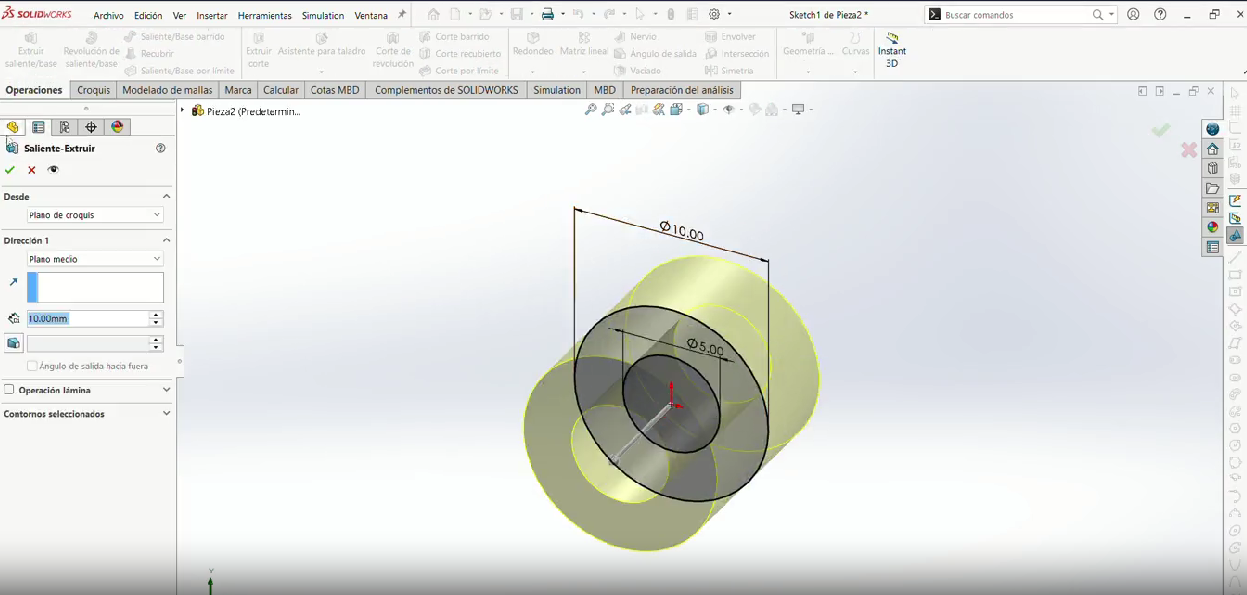
Task: Open the Modelado de mallas tab
Action: coord(167,90)
